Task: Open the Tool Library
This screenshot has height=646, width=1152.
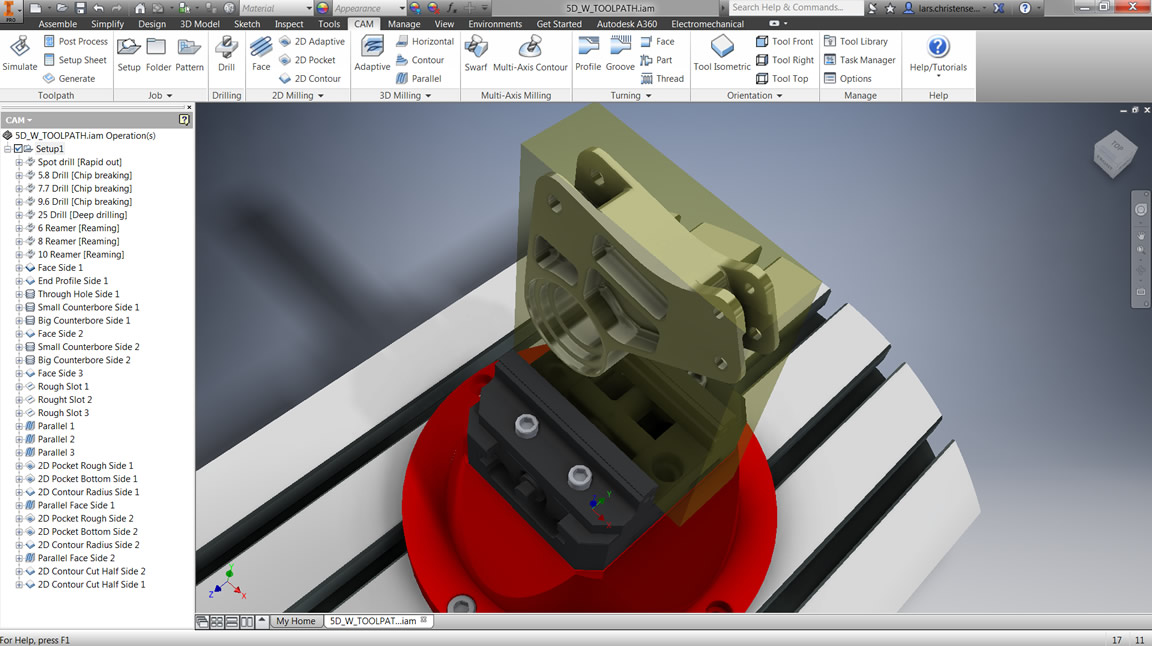Action: pos(860,41)
